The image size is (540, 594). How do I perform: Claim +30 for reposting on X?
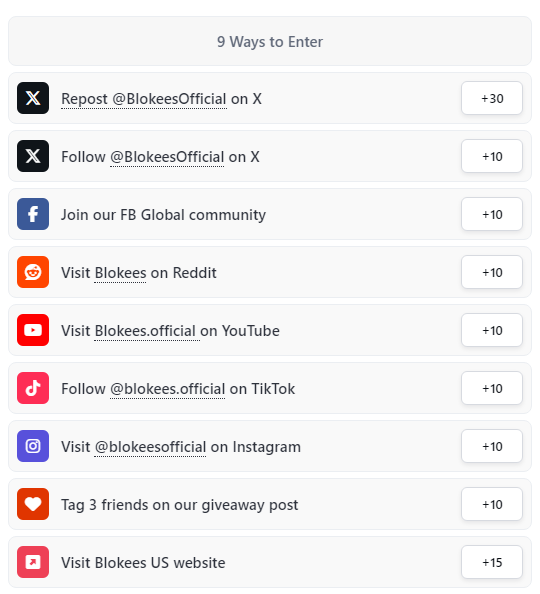[x=492, y=98]
